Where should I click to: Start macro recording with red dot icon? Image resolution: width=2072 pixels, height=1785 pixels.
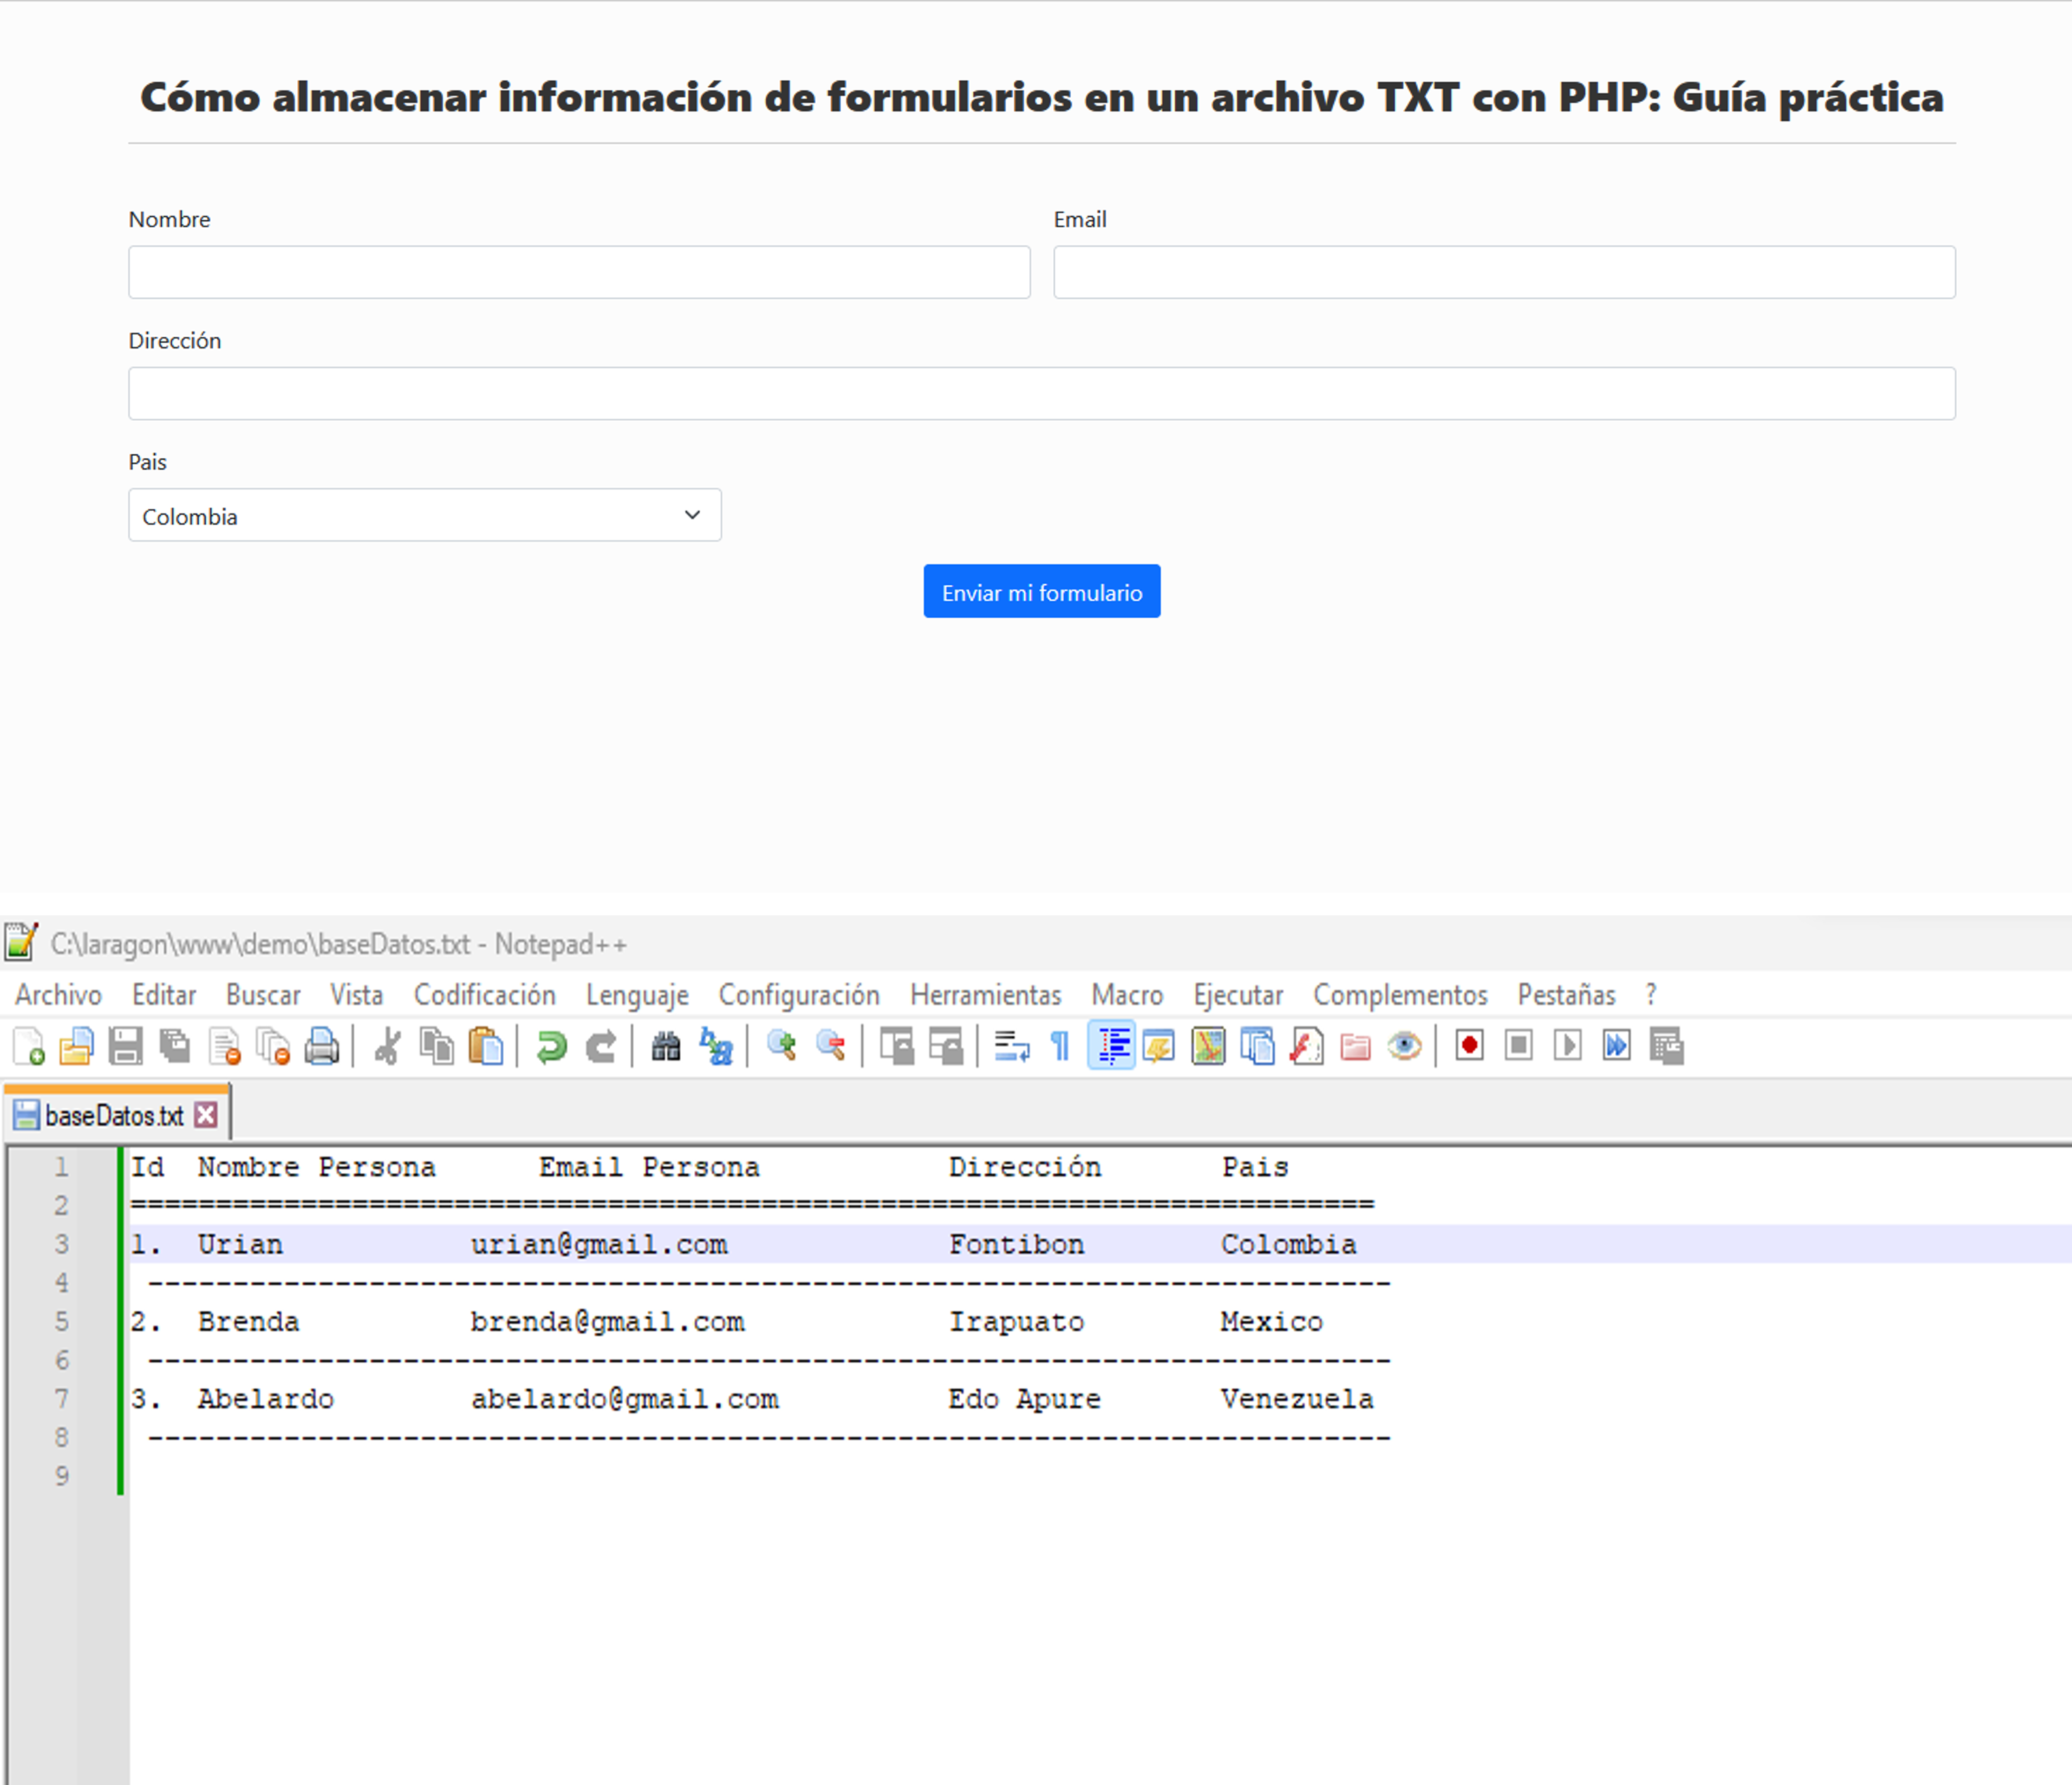pyautogui.click(x=1469, y=1046)
